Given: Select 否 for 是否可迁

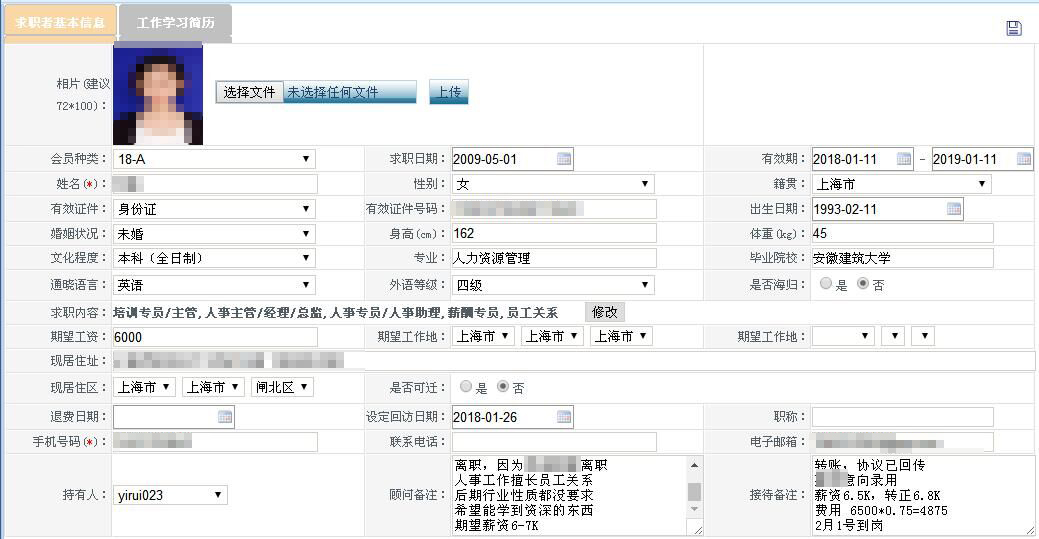Looking at the screenshot, I should click(503, 386).
